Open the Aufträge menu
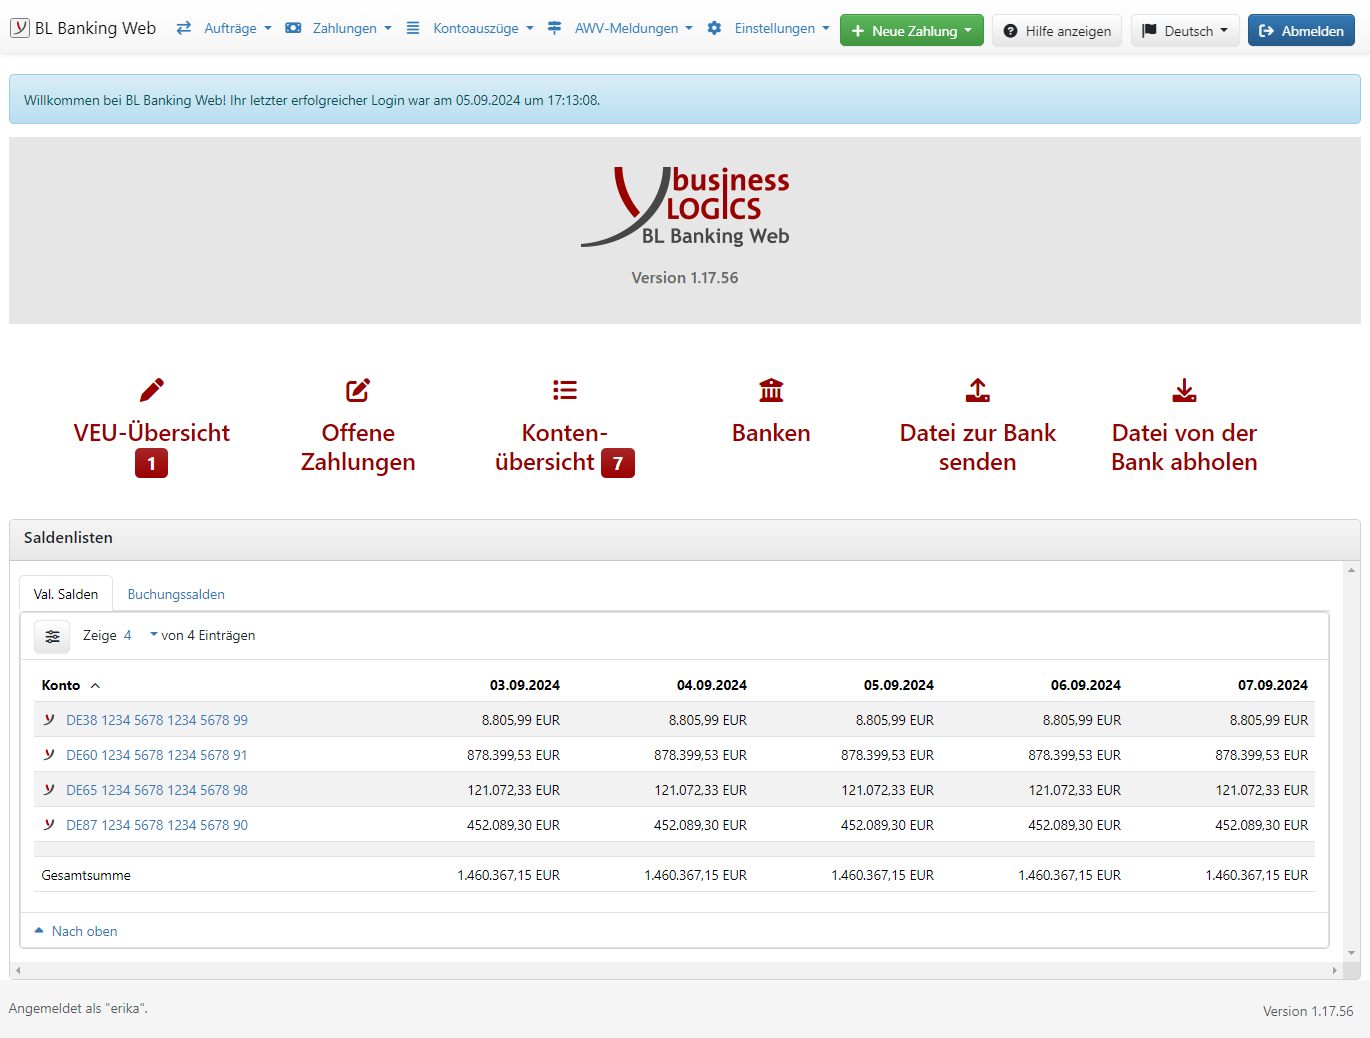The width and height of the screenshot is (1370, 1038). [237, 28]
